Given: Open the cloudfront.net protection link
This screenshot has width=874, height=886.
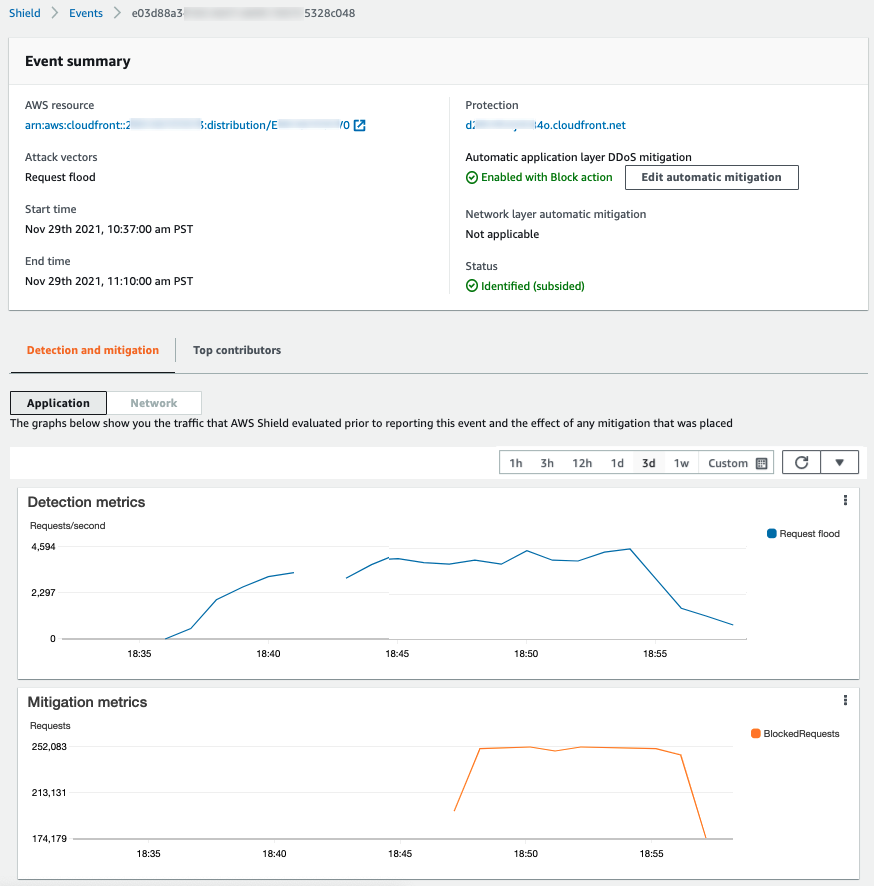Looking at the screenshot, I should pos(543,125).
